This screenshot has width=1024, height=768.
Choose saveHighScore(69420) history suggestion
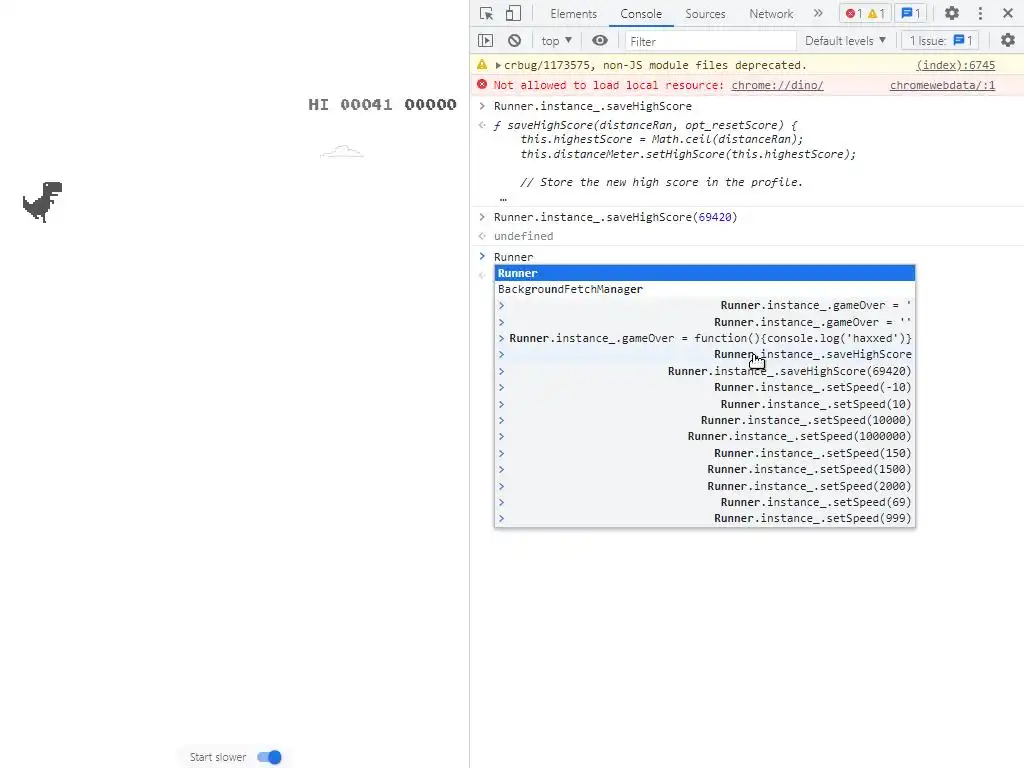[x=705, y=371]
